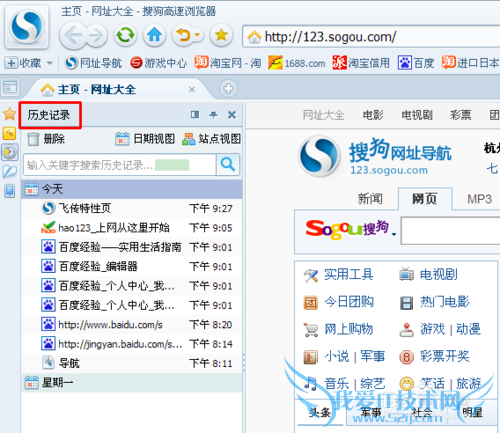
Task: Expand the 收藏 dropdown arrow
Action: (50, 63)
